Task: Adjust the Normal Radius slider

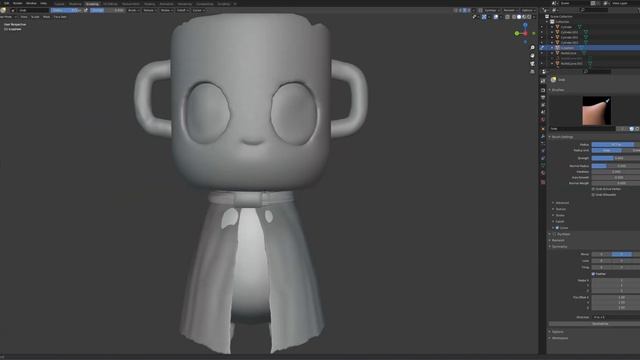Action: (x=616, y=166)
